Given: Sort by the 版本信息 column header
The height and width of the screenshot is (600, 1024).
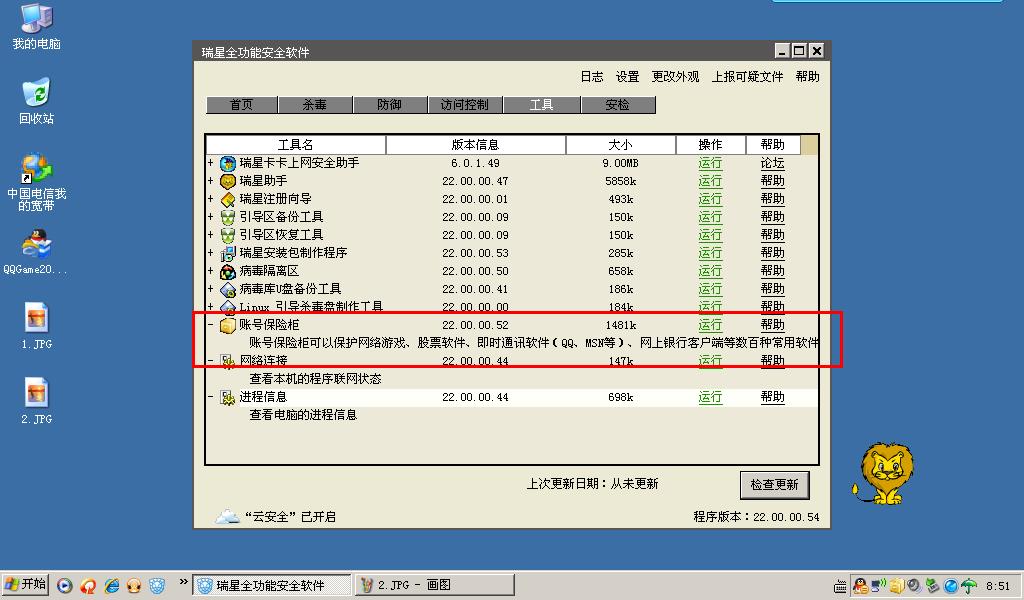Looking at the screenshot, I should pyautogui.click(x=475, y=144).
